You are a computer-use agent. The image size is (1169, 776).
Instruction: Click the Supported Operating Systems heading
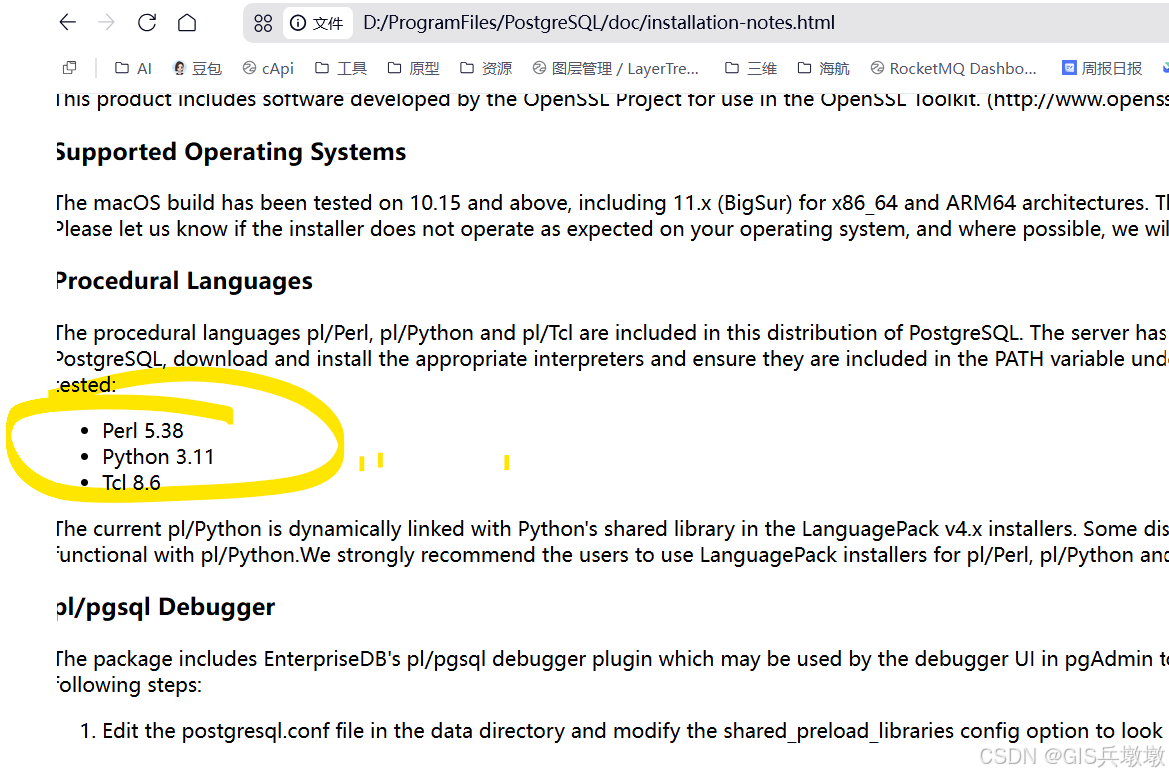coord(231,152)
